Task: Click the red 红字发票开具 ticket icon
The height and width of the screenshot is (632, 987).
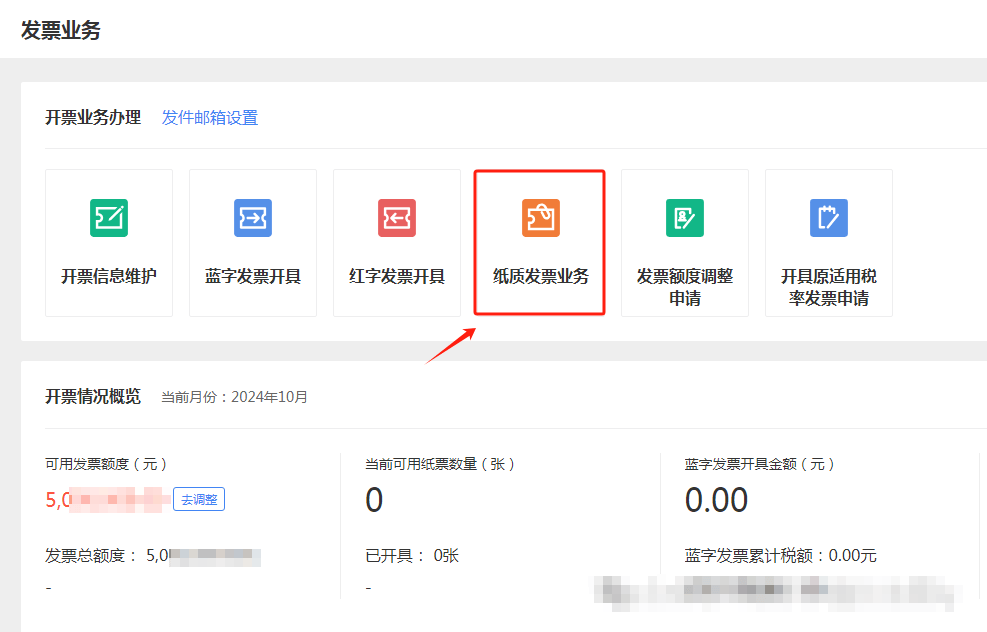Action: tap(397, 217)
